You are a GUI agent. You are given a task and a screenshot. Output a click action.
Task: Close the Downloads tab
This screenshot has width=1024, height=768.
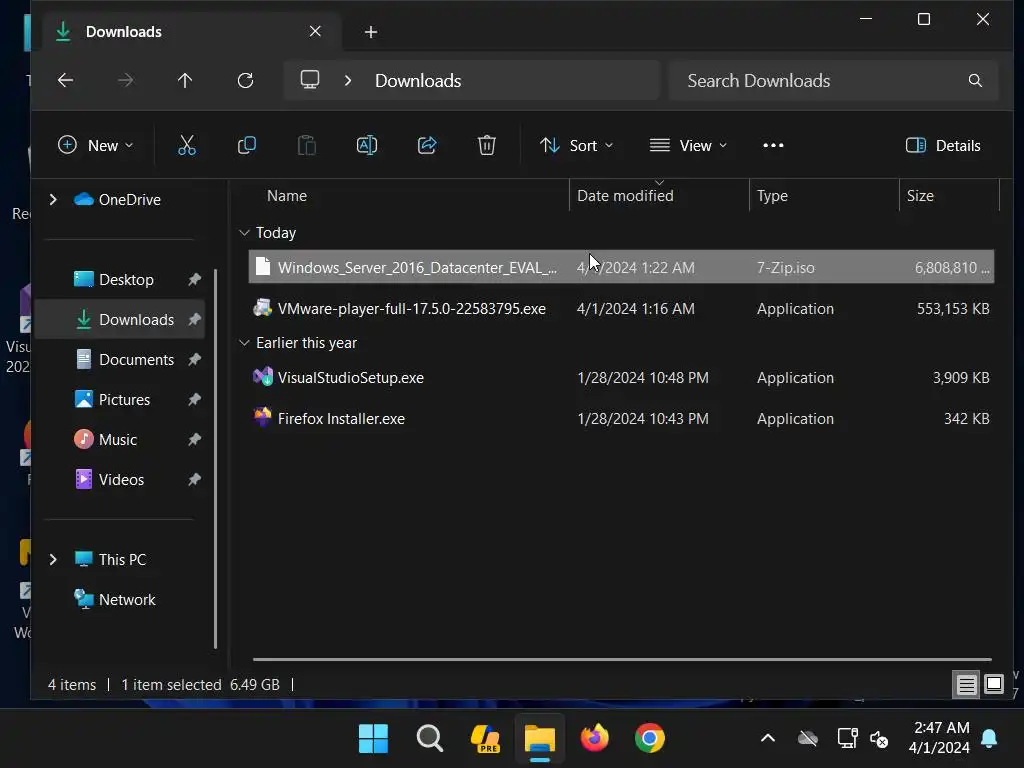[315, 31]
